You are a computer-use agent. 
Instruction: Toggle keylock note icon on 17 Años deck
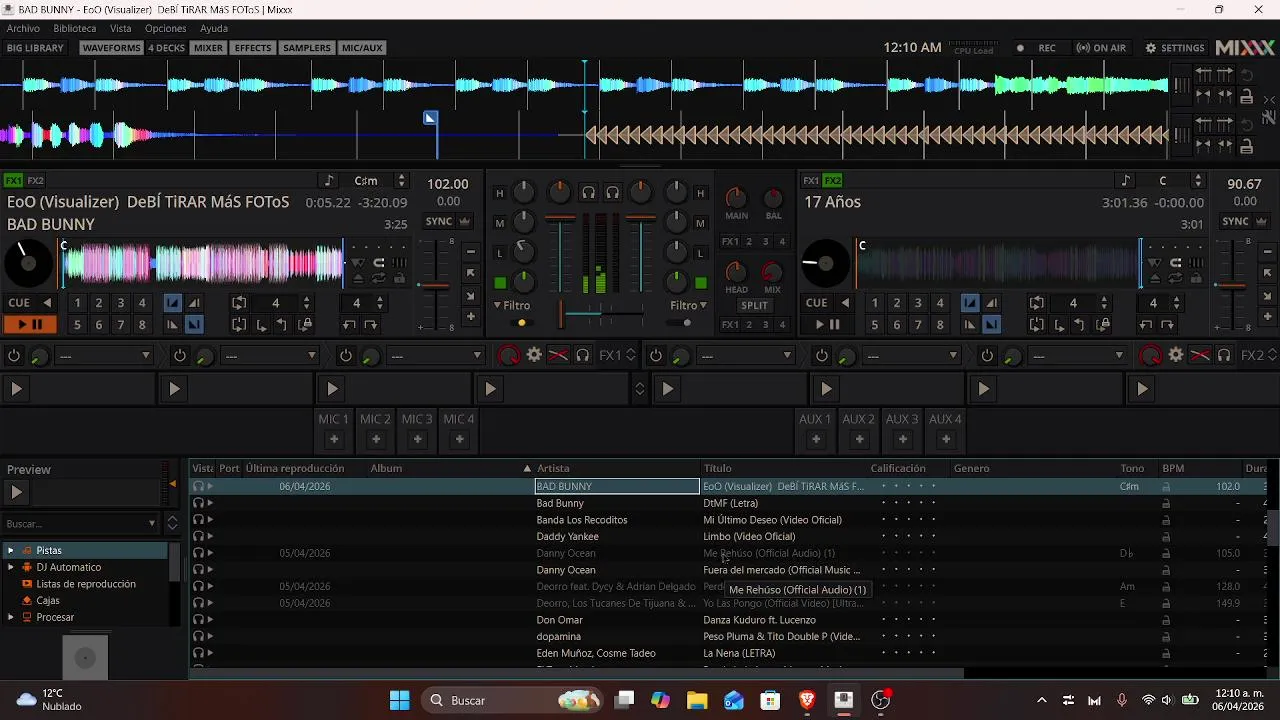(1126, 181)
